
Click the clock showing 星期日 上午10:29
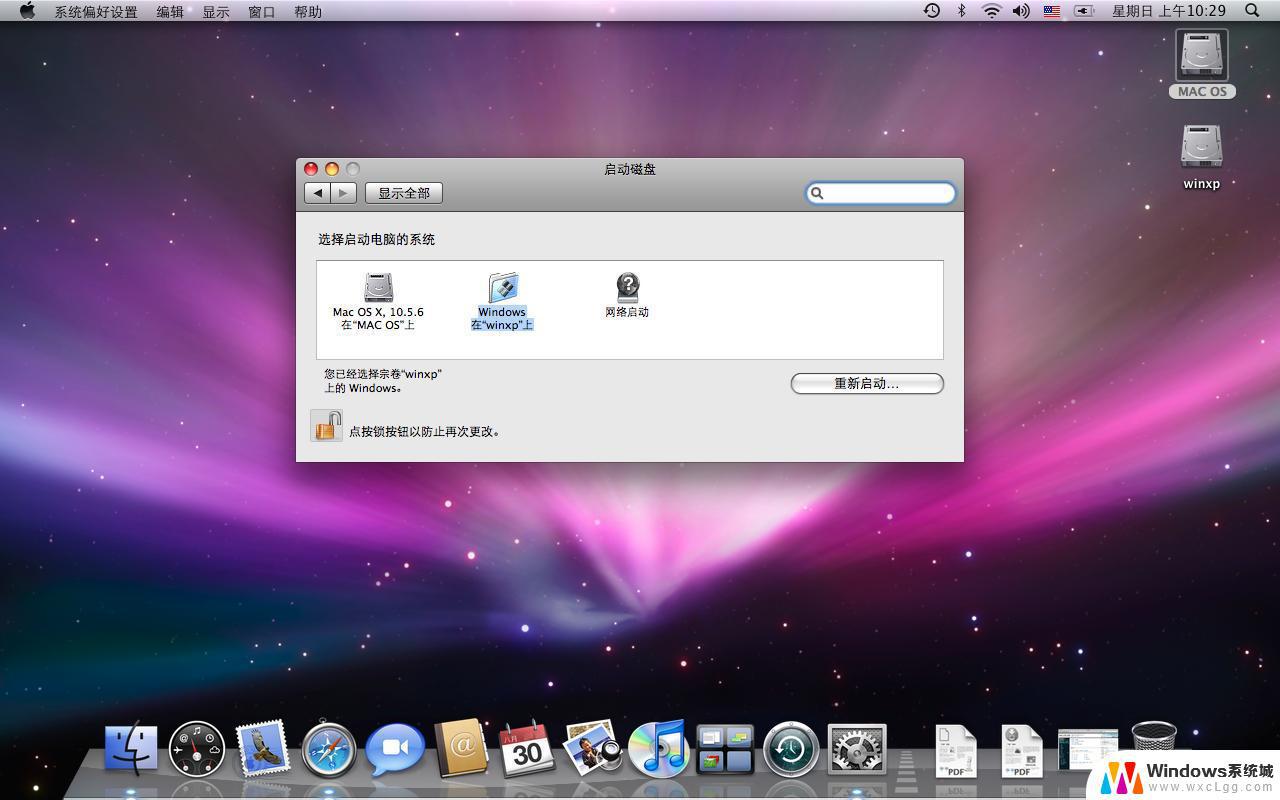[x=1169, y=11]
